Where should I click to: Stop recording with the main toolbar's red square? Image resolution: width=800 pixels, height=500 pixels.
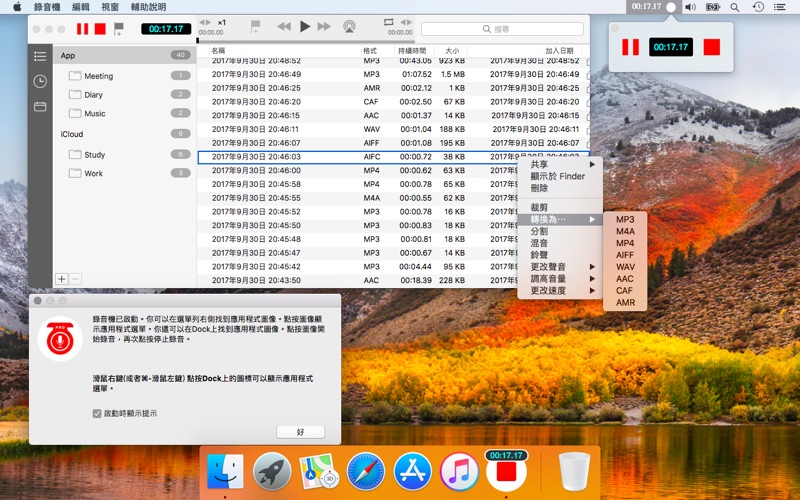pyautogui.click(x=101, y=29)
